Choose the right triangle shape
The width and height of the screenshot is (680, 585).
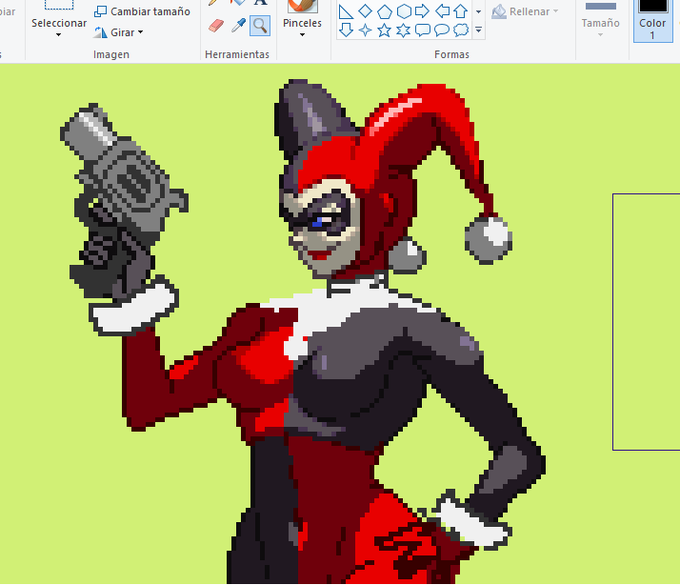(346, 11)
